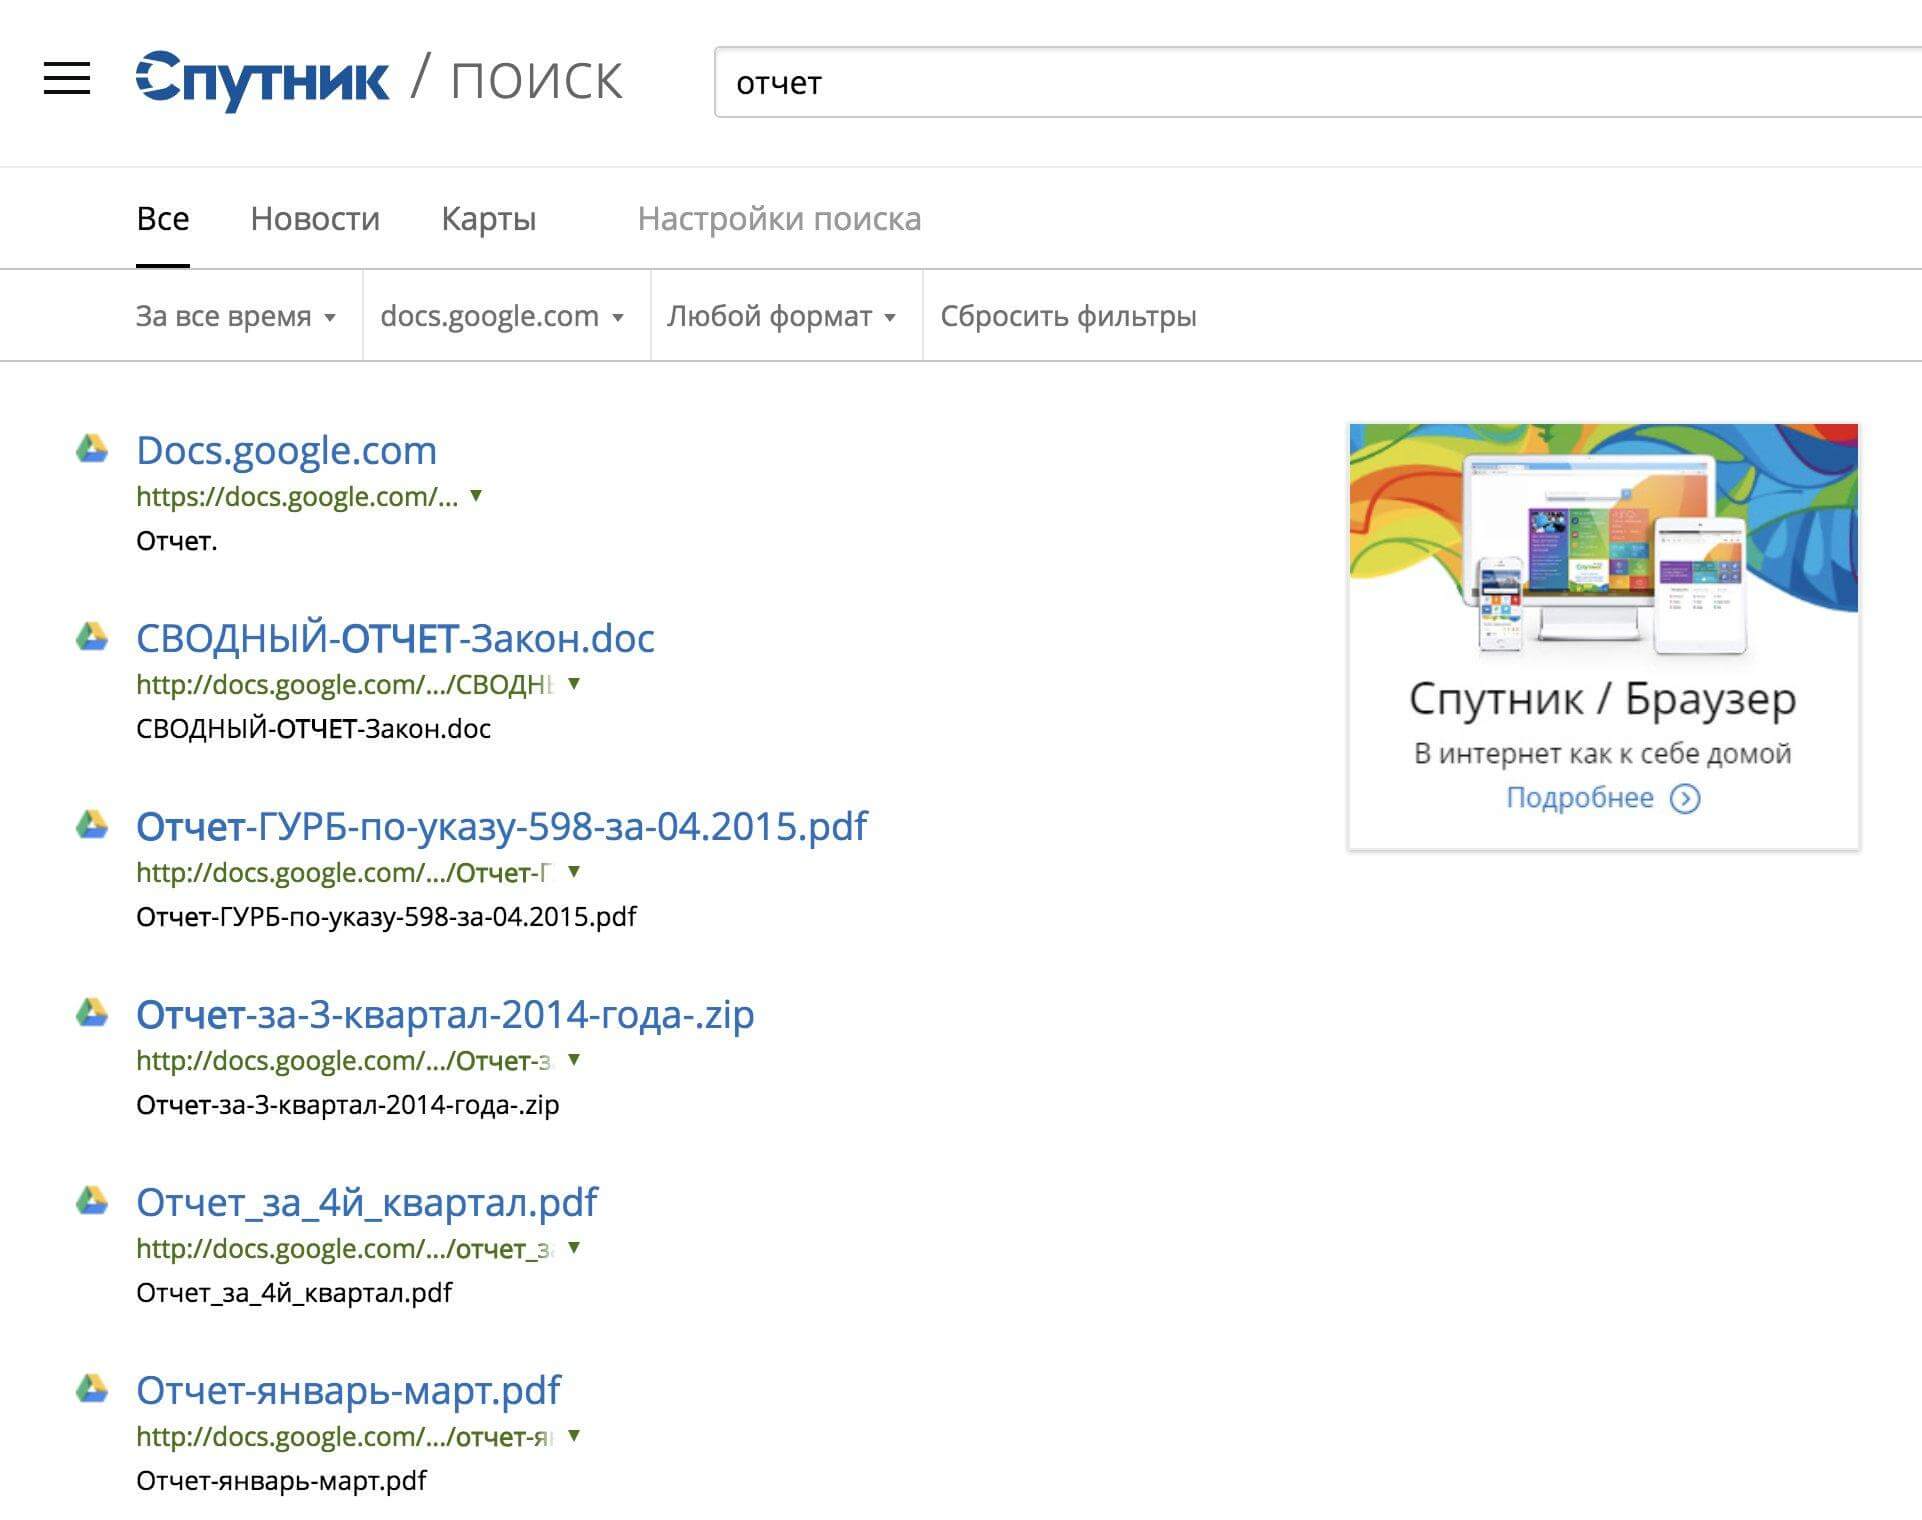Viewport: 1922px width, 1520px height.
Task: Select the Все tab
Action: (163, 218)
